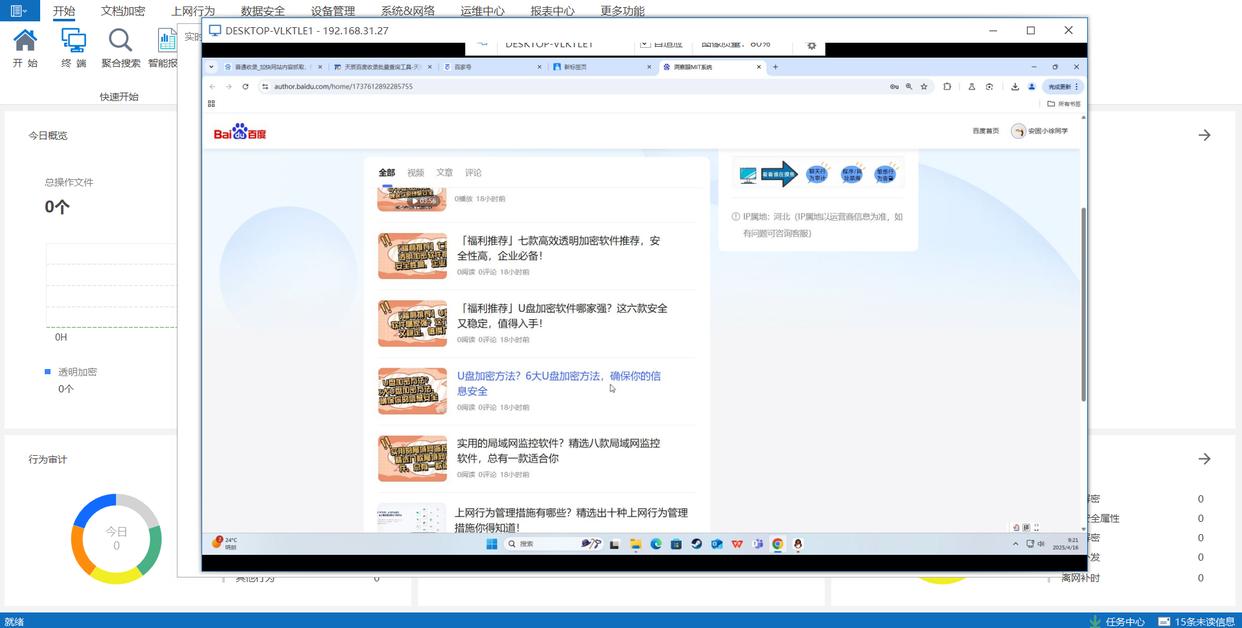This screenshot has width=1242, height=628.
Task: Open article 实用的局域网监控软件
Action: pos(558,451)
